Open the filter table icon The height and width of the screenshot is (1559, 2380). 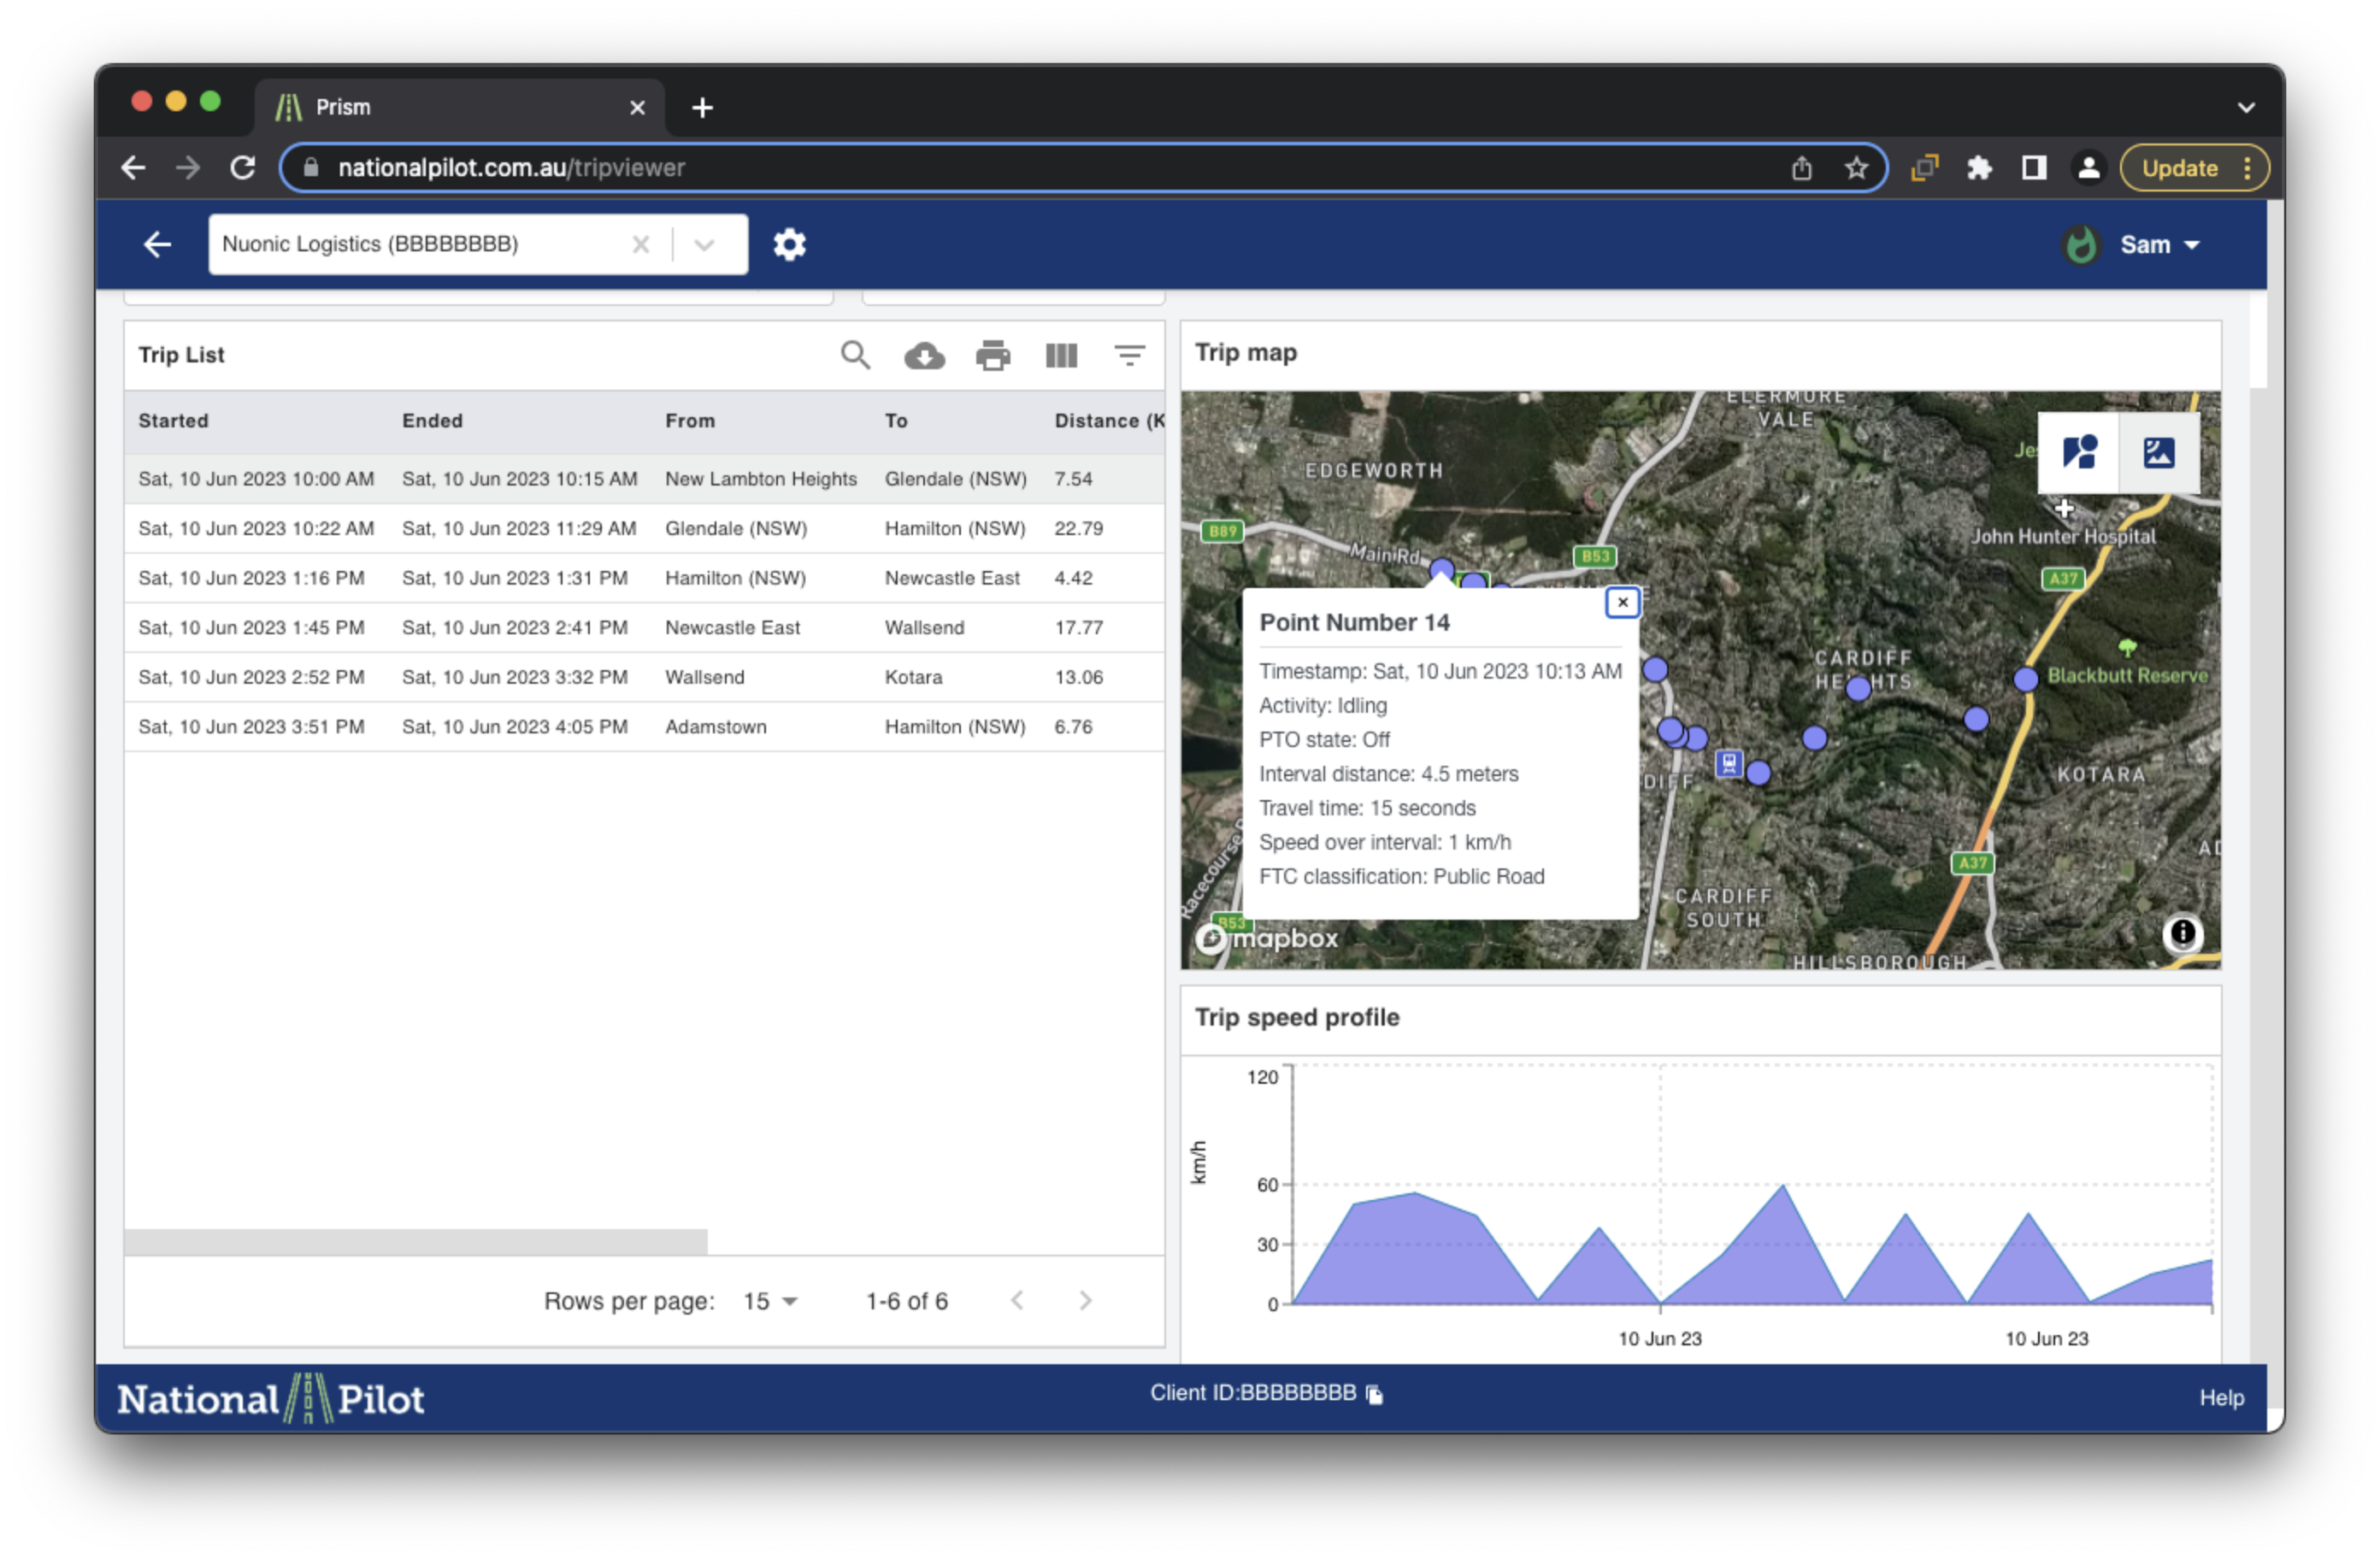point(1129,355)
